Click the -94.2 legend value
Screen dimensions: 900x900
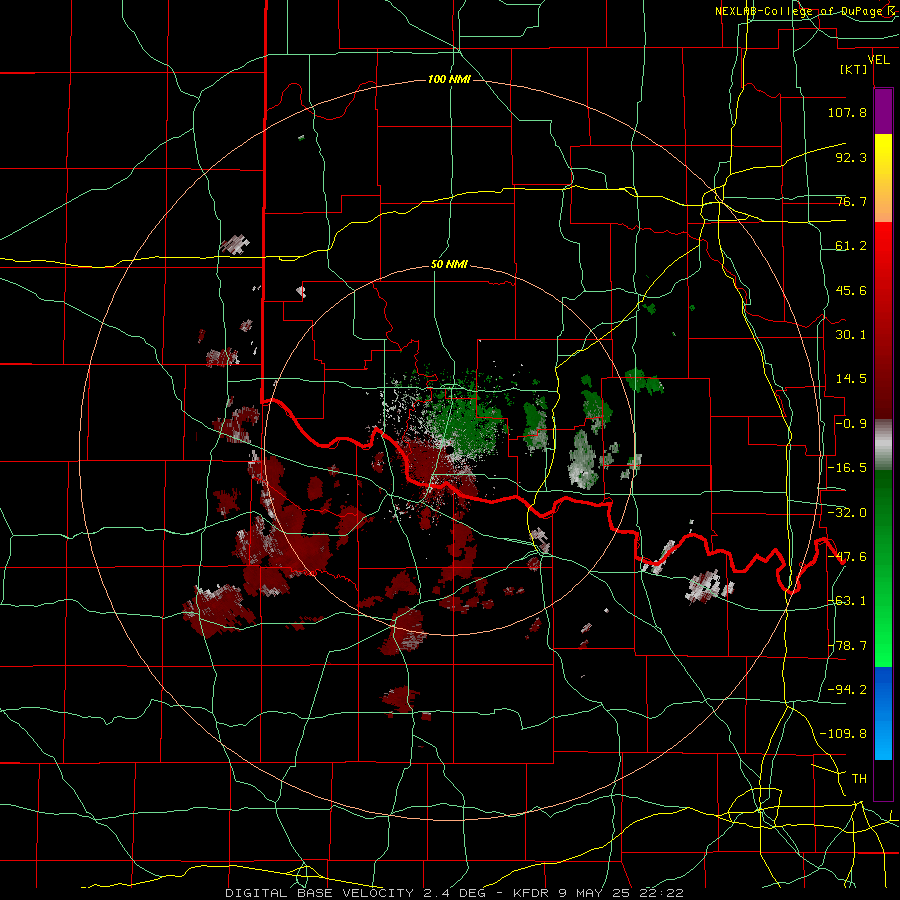click(847, 690)
